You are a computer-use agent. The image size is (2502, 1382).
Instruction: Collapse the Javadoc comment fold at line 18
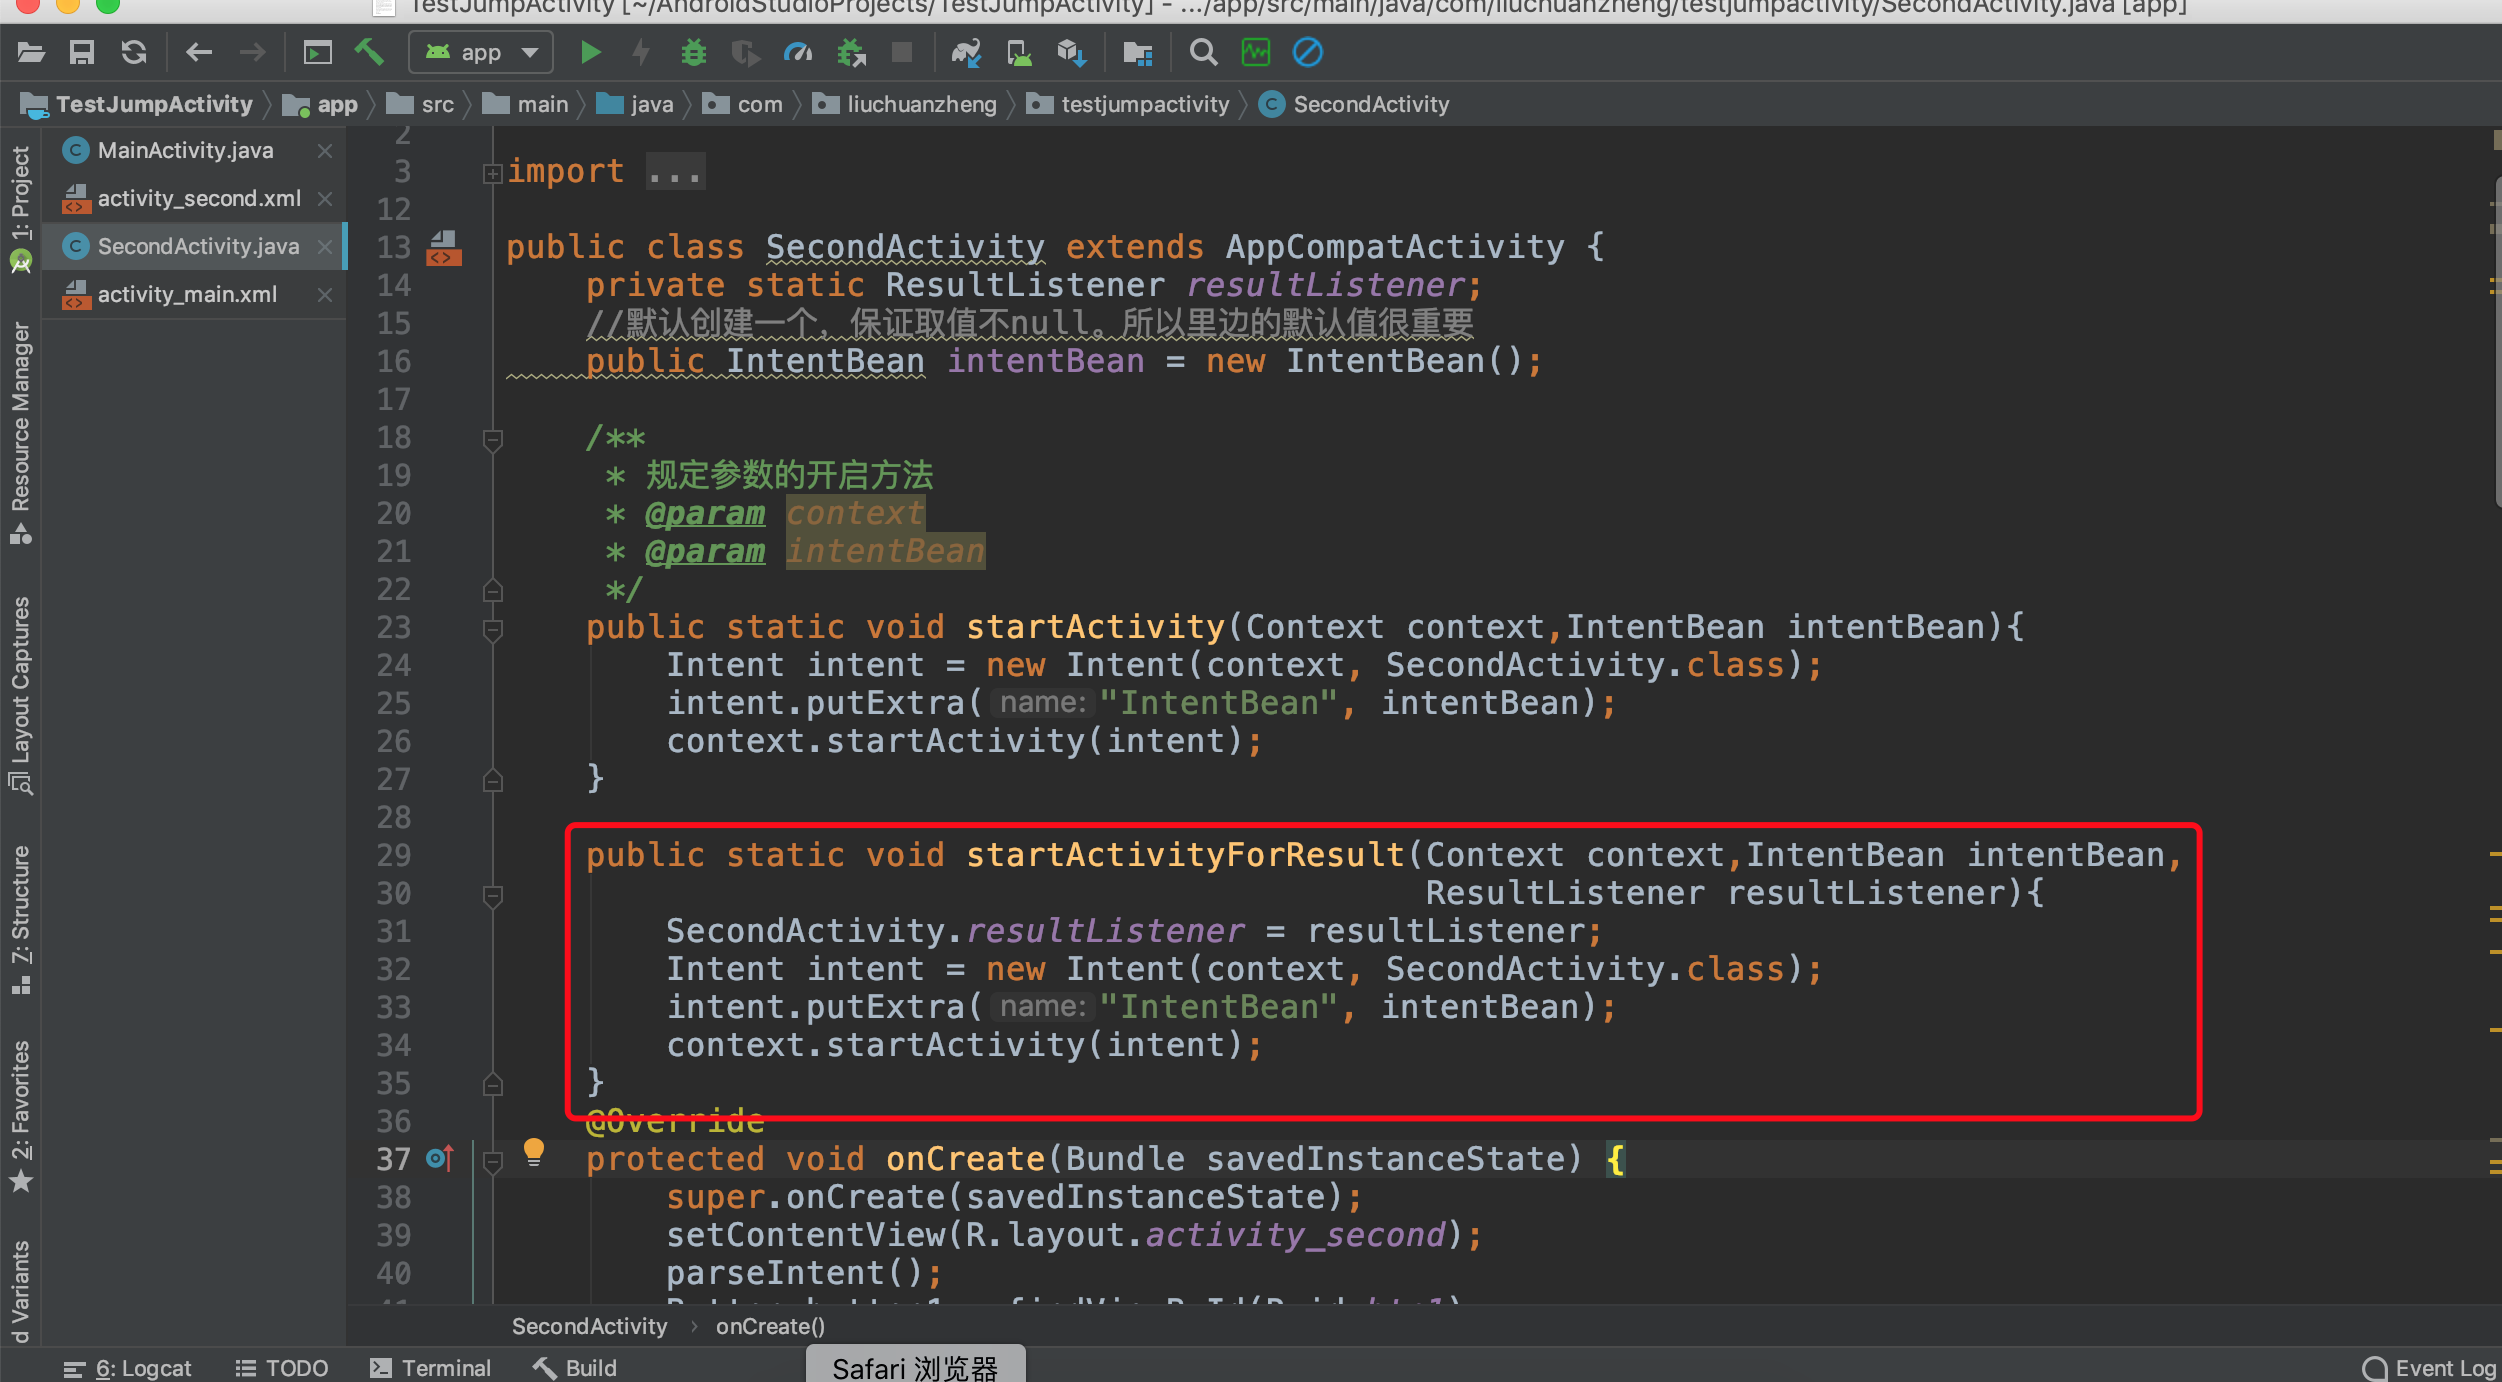(x=492, y=439)
